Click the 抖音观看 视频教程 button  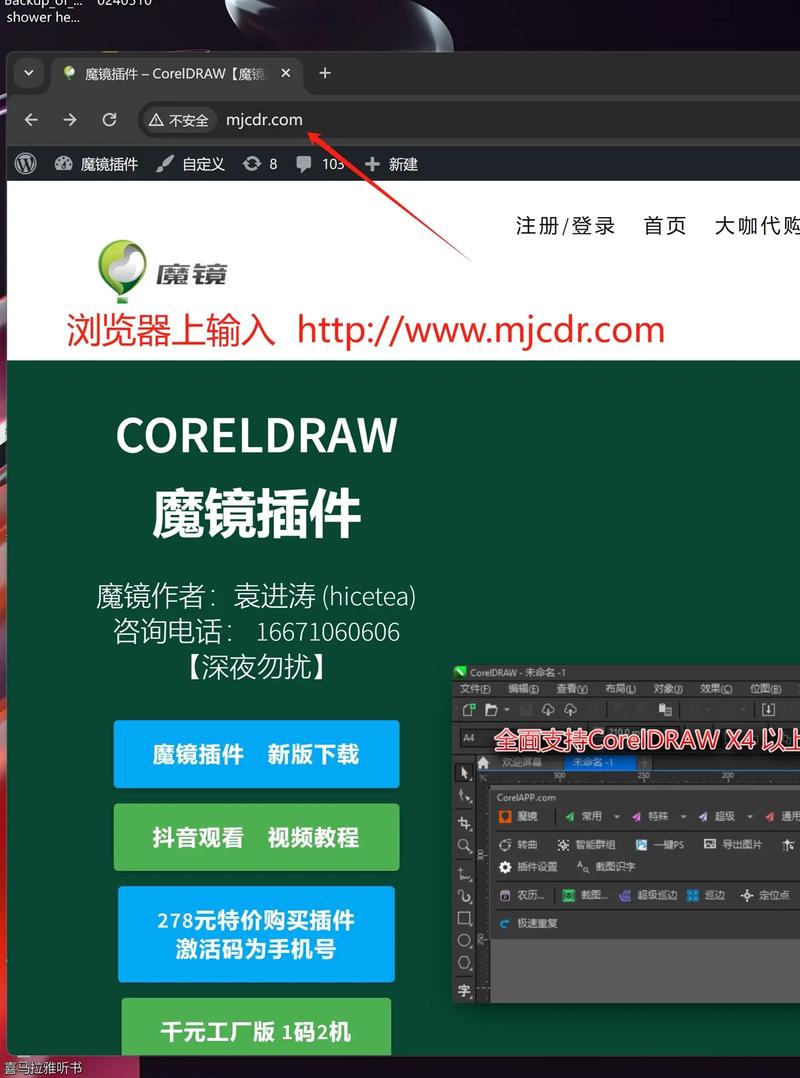pyautogui.click(x=256, y=837)
